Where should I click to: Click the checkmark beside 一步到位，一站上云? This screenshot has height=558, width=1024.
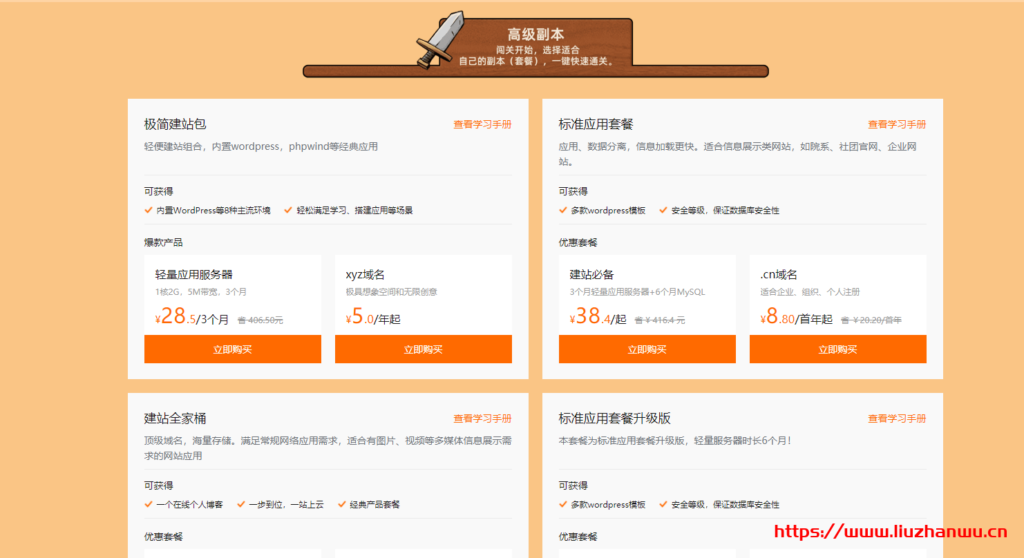point(241,505)
